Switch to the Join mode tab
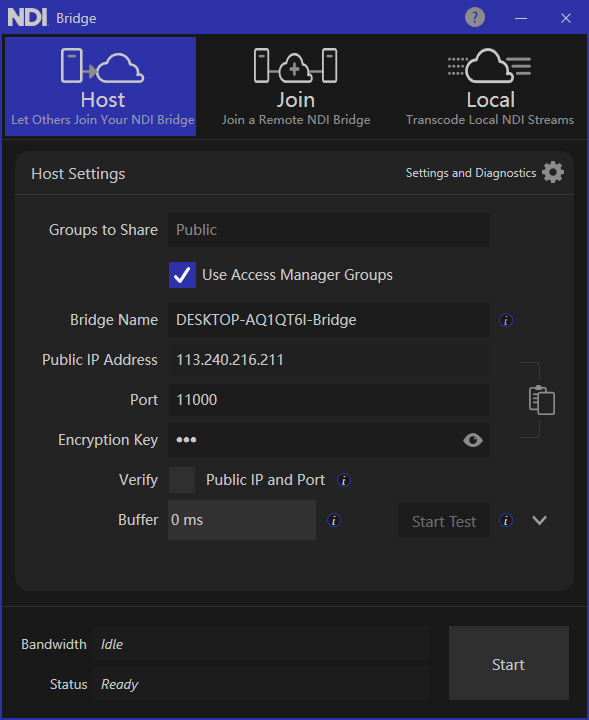The height and width of the screenshot is (720, 589). [296, 87]
